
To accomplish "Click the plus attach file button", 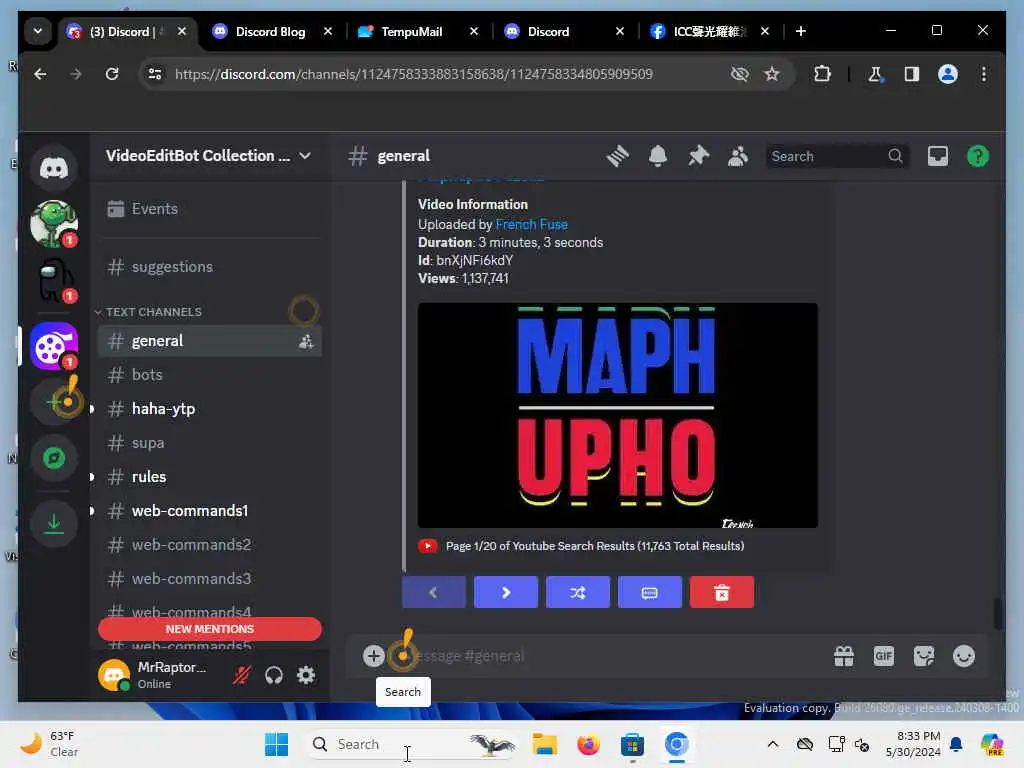I will [374, 656].
